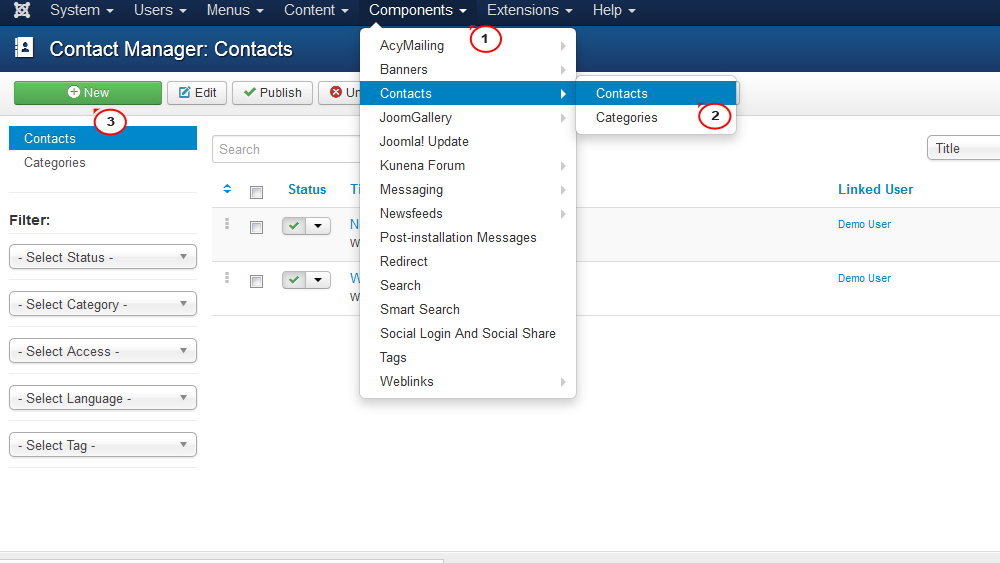
Task: Open Demo User link in second row
Action: (864, 278)
